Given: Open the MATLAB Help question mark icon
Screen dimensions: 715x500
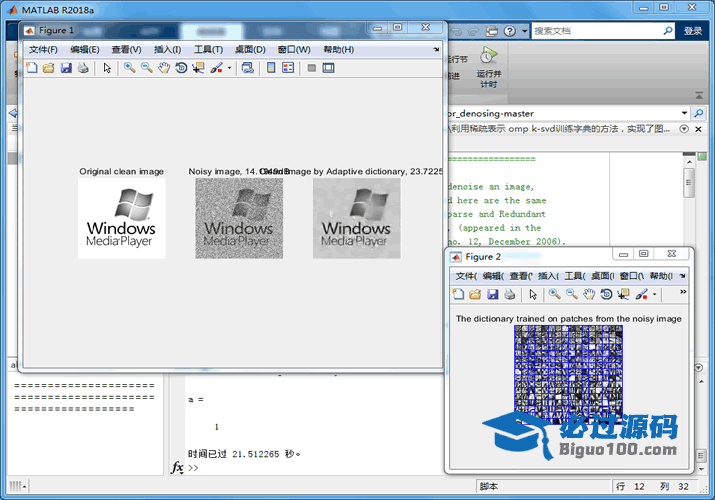Looking at the screenshot, I should tap(510, 31).
